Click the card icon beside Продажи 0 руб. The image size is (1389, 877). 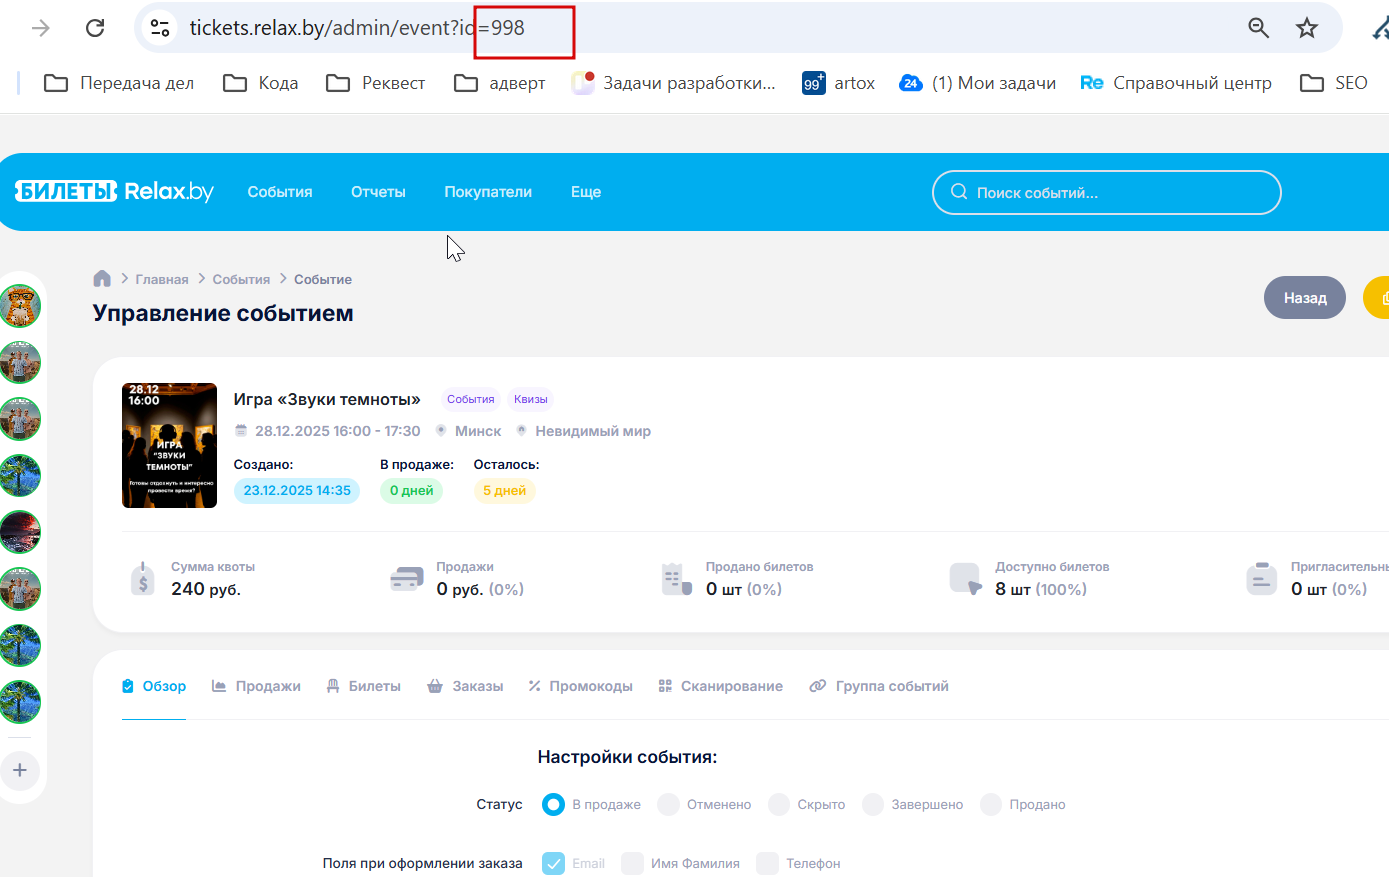[x=406, y=579]
